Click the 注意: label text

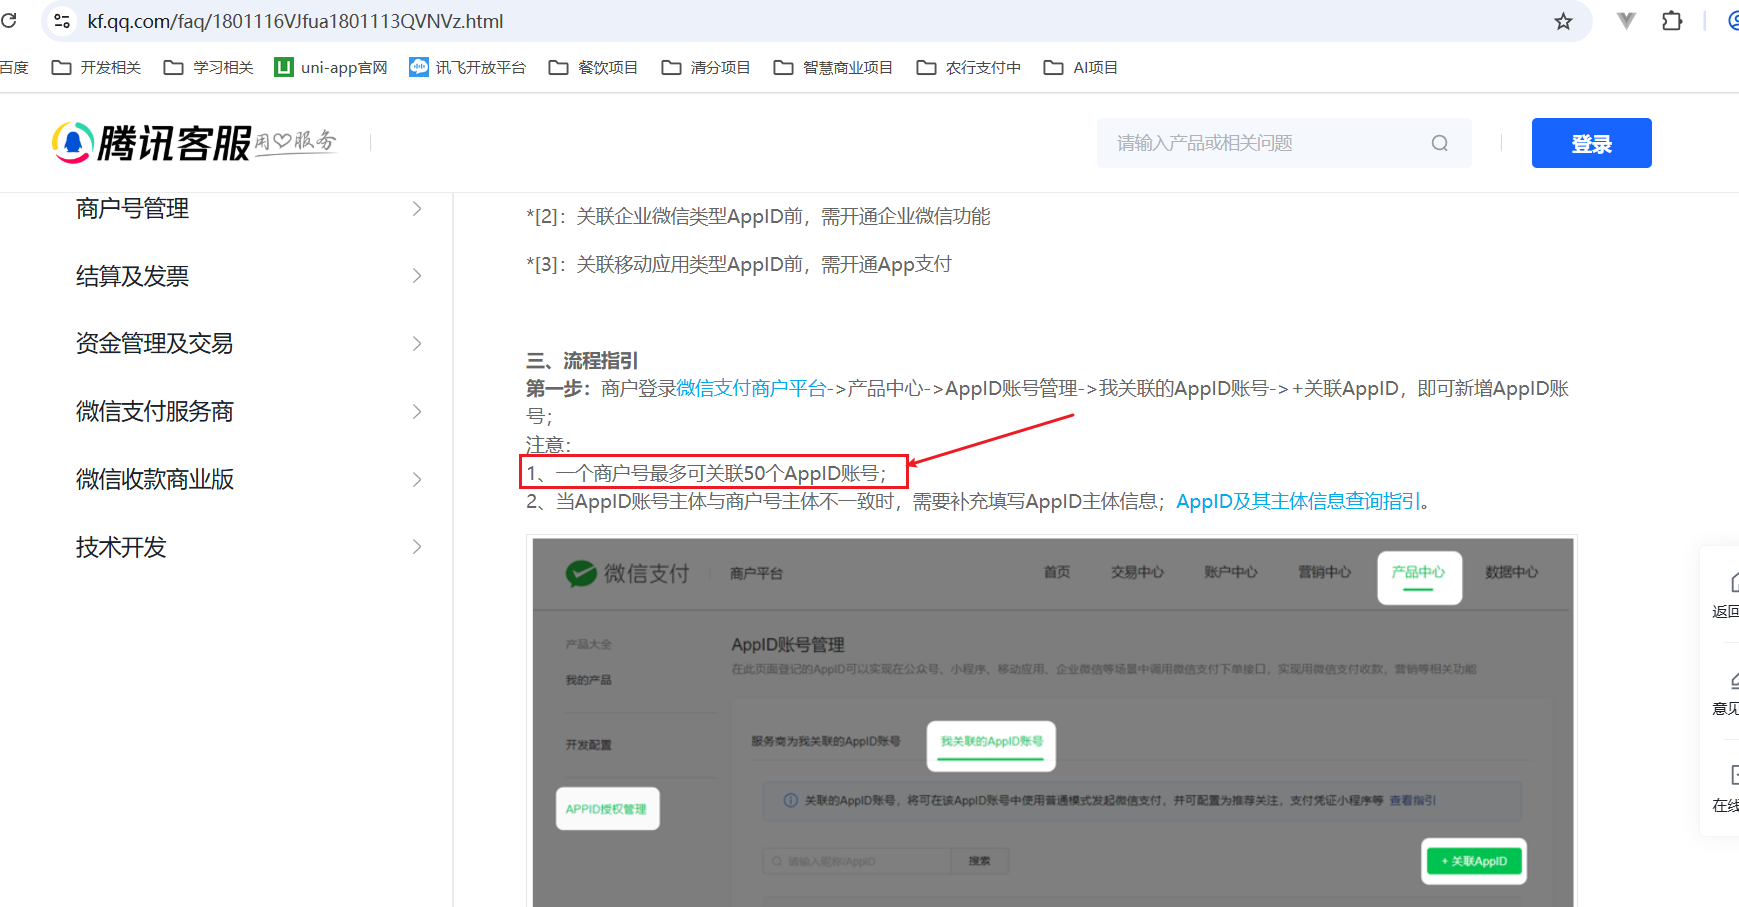coord(549,444)
